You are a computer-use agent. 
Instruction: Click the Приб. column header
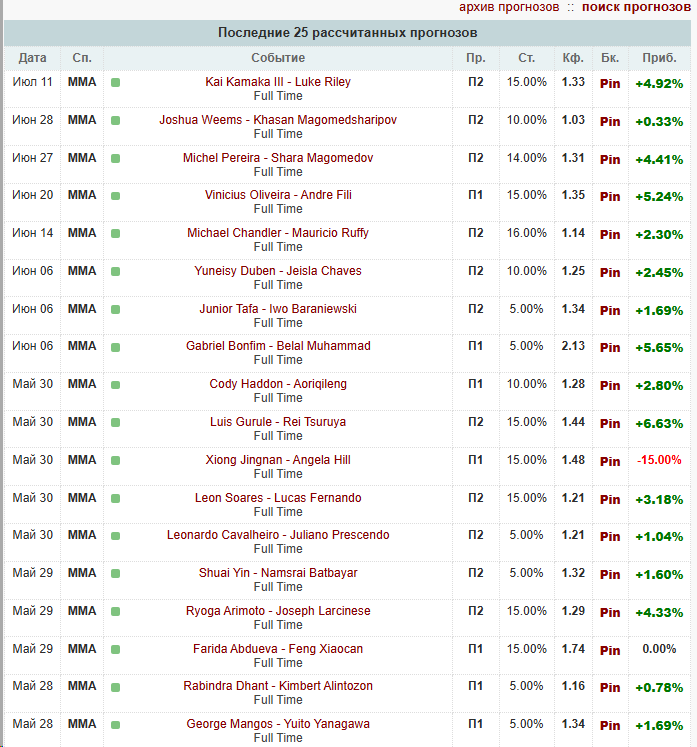(x=659, y=58)
